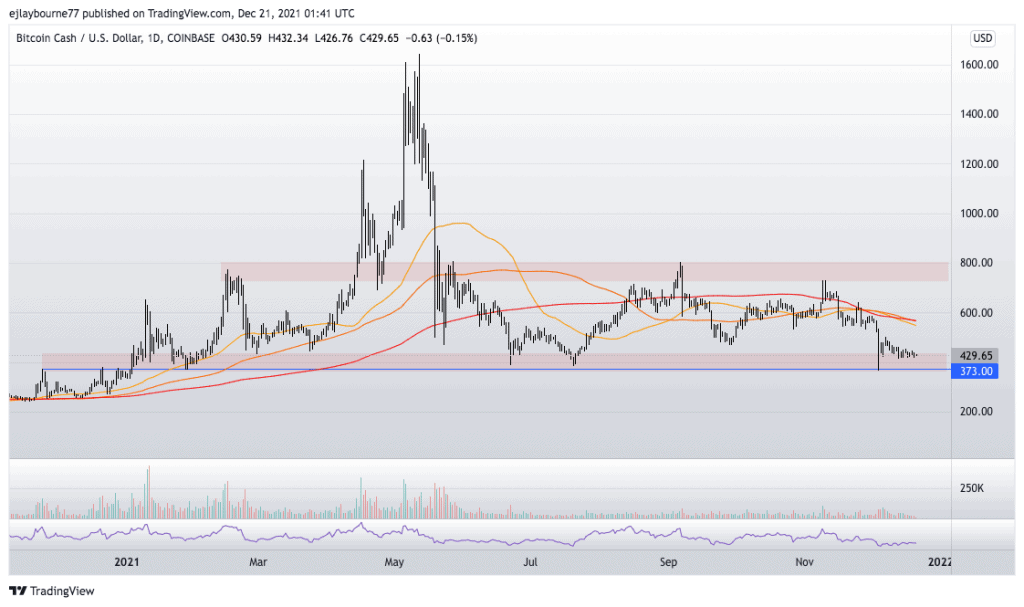Viewport: 1024px width, 607px height.
Task: Click the blue 373.00 price line label
Action: tap(976, 371)
